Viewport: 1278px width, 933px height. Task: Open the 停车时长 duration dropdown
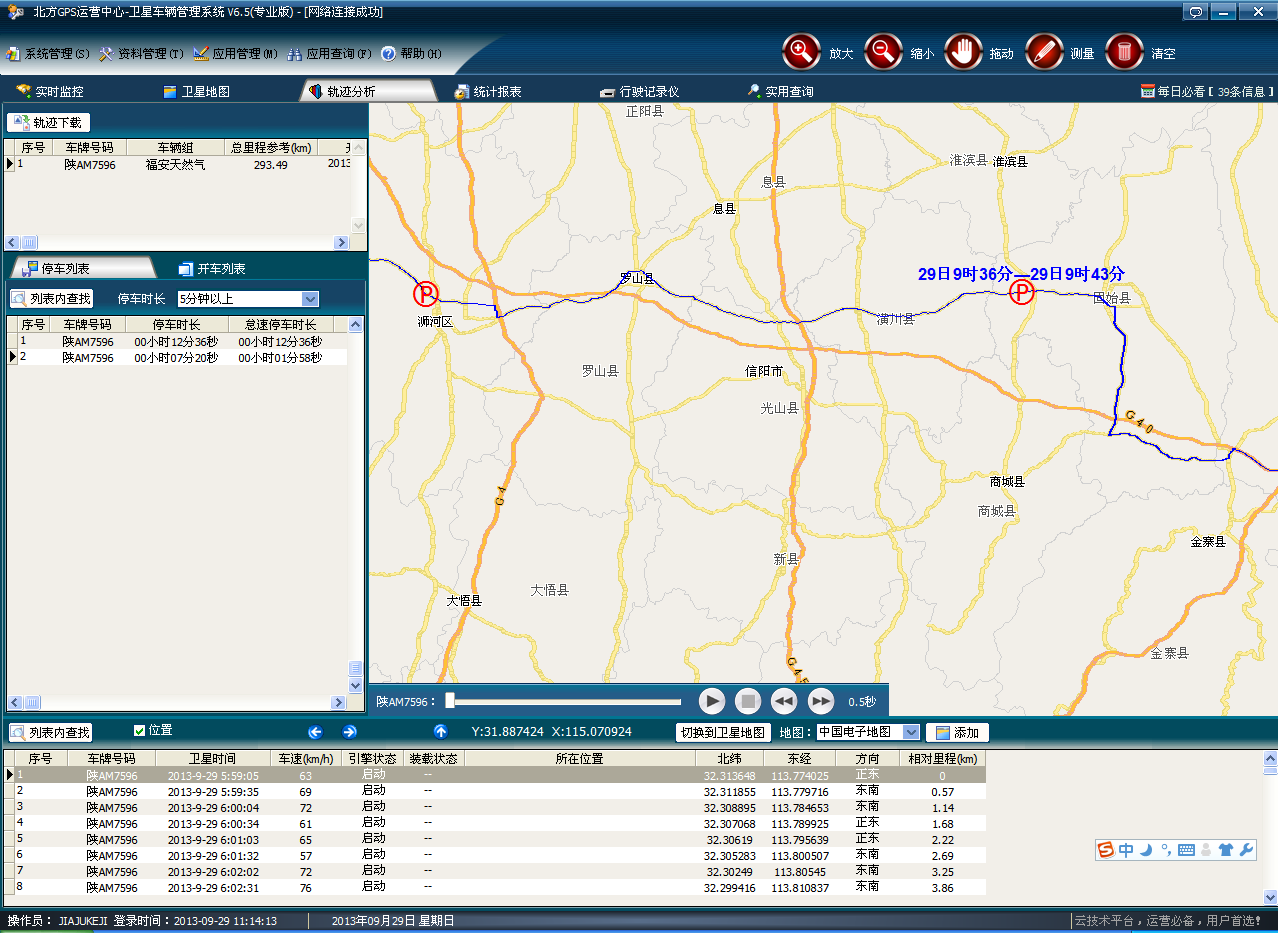point(309,299)
